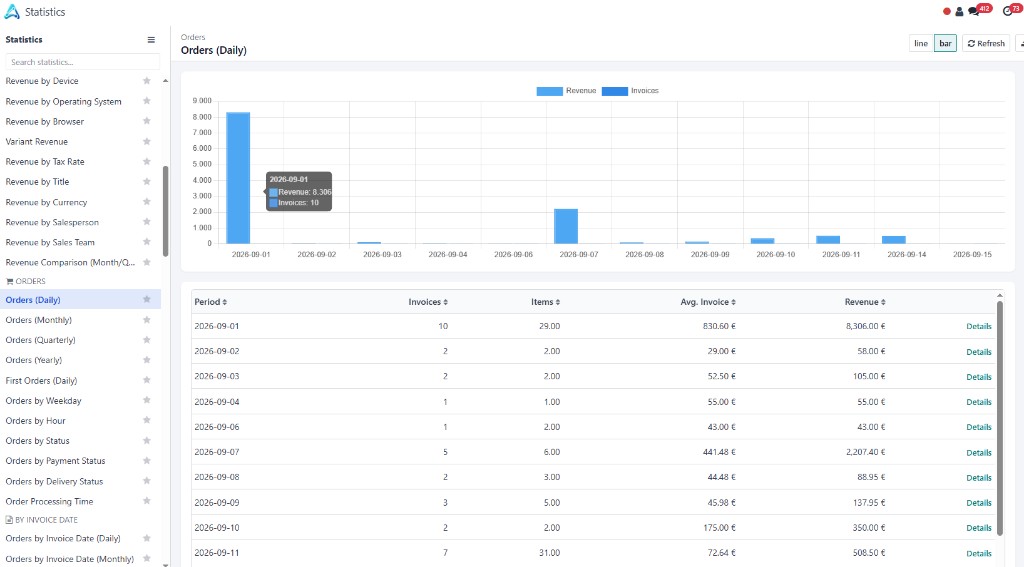1024x567 pixels.
Task: Favorite star for Variant Revenue
Action: [146, 141]
